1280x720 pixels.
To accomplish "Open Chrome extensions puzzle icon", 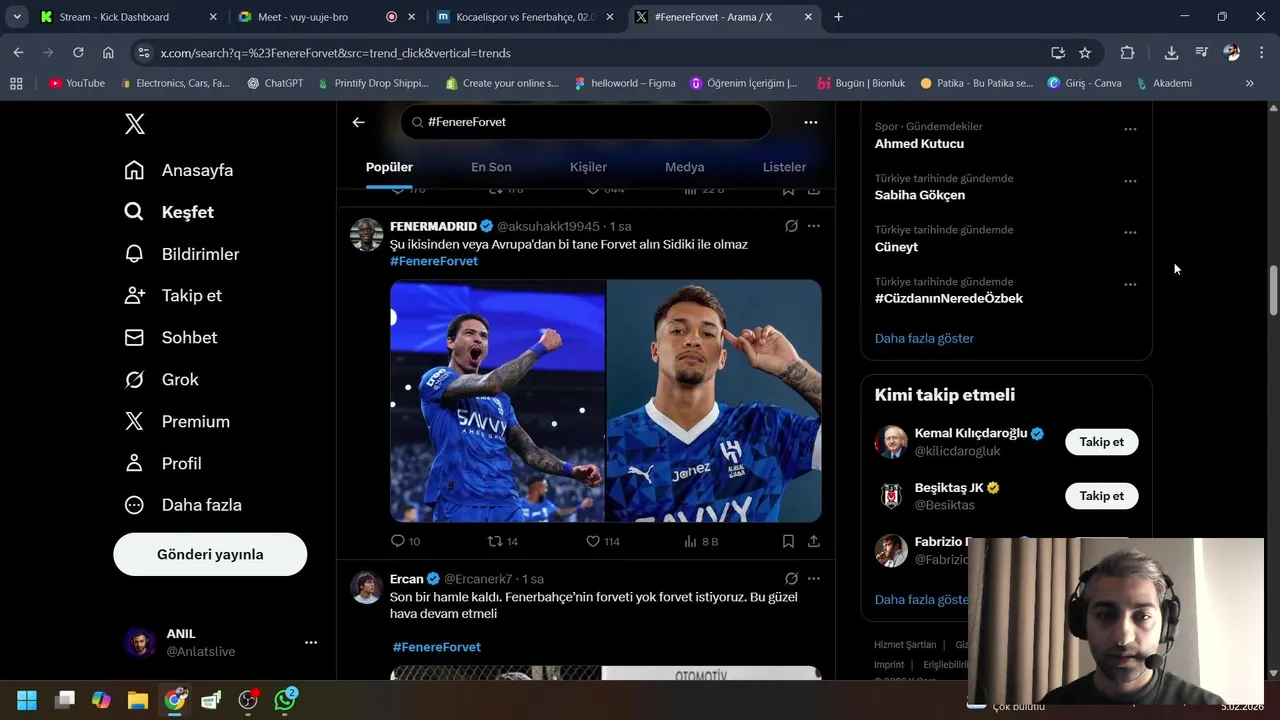I will tap(1127, 53).
